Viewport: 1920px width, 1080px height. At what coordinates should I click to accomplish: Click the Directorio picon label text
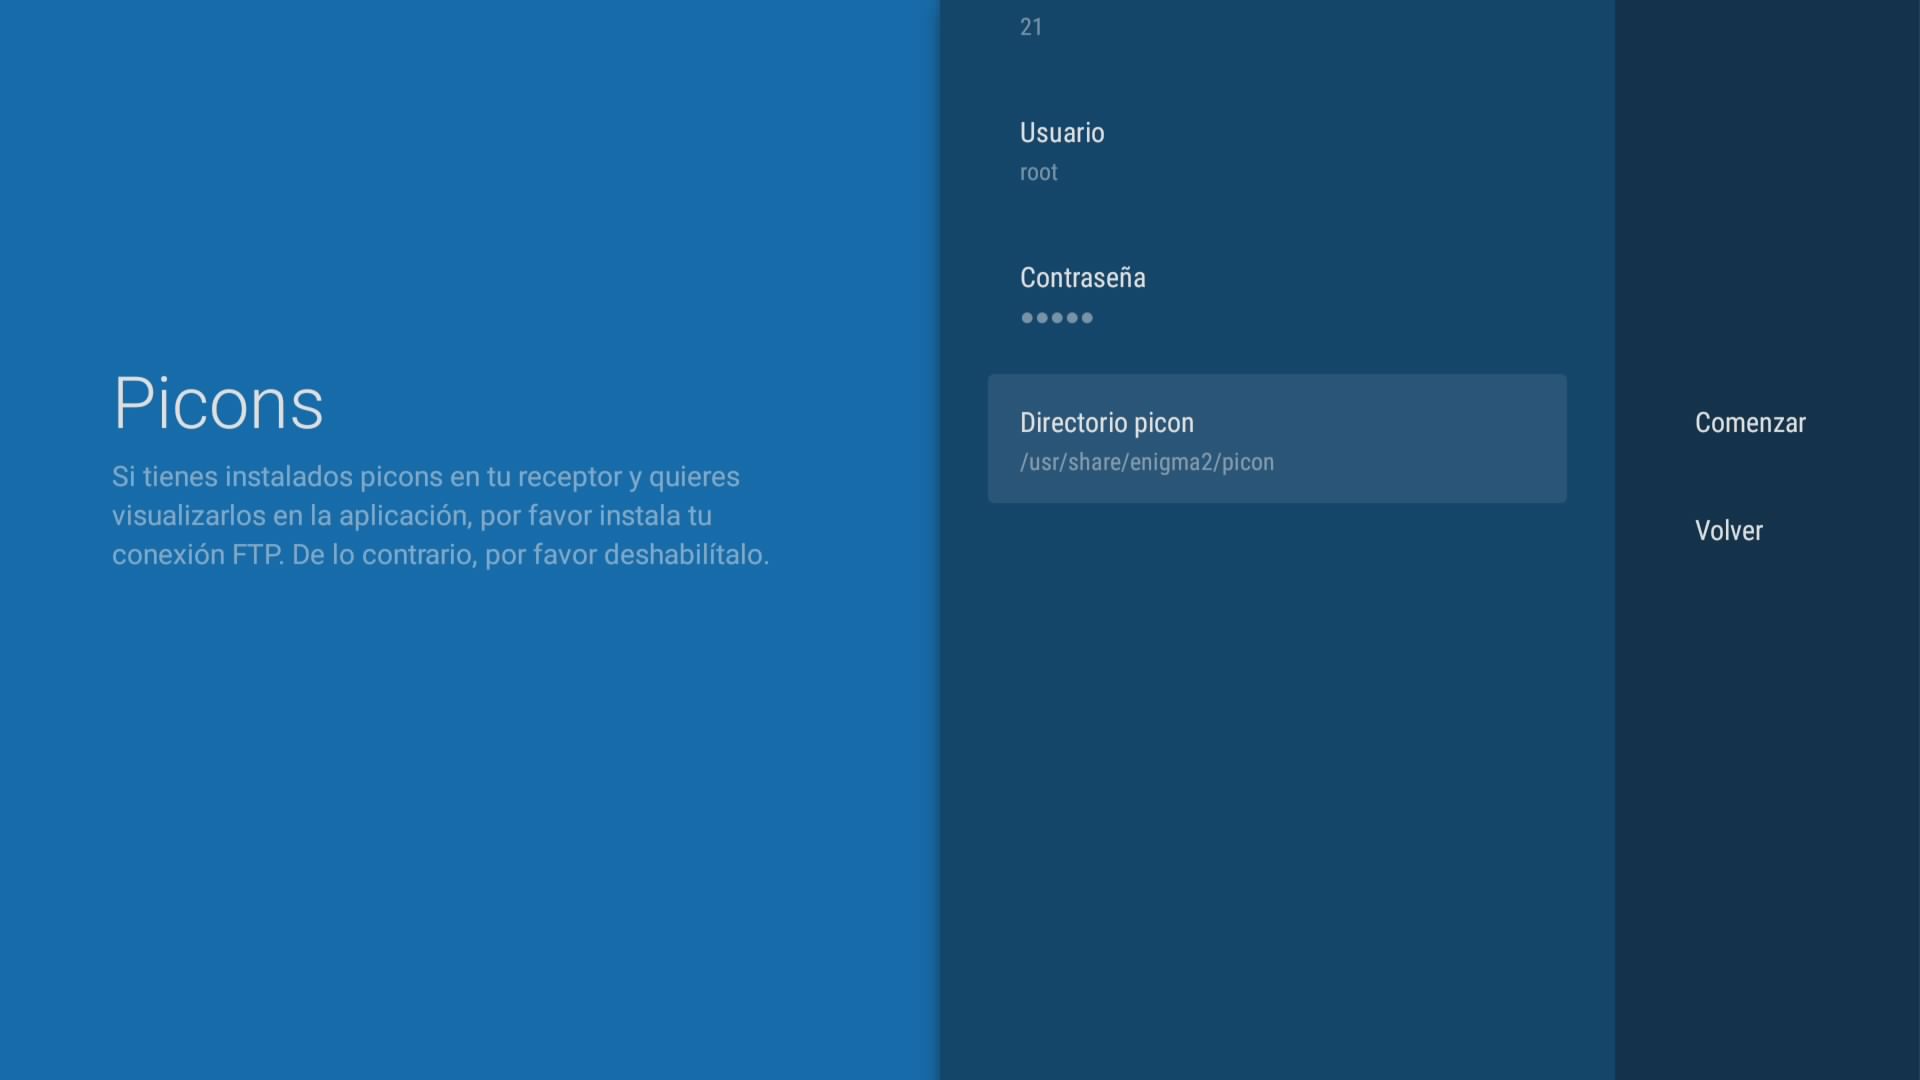pos(1106,423)
